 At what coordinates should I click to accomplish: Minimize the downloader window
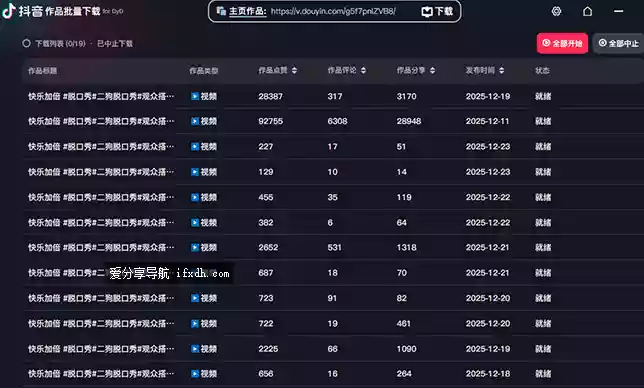619,11
